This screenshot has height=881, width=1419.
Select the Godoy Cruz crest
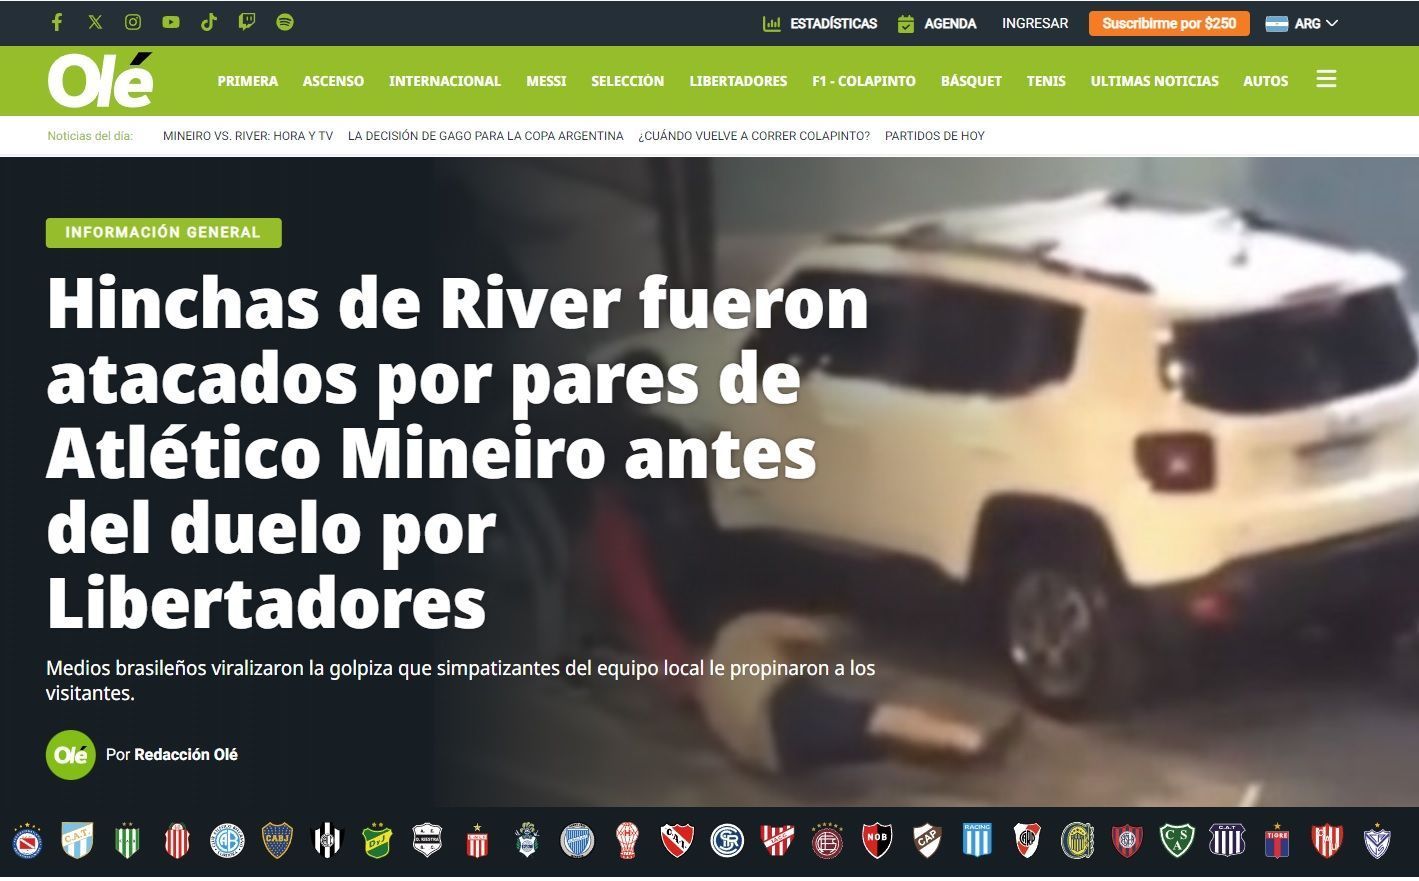click(577, 841)
